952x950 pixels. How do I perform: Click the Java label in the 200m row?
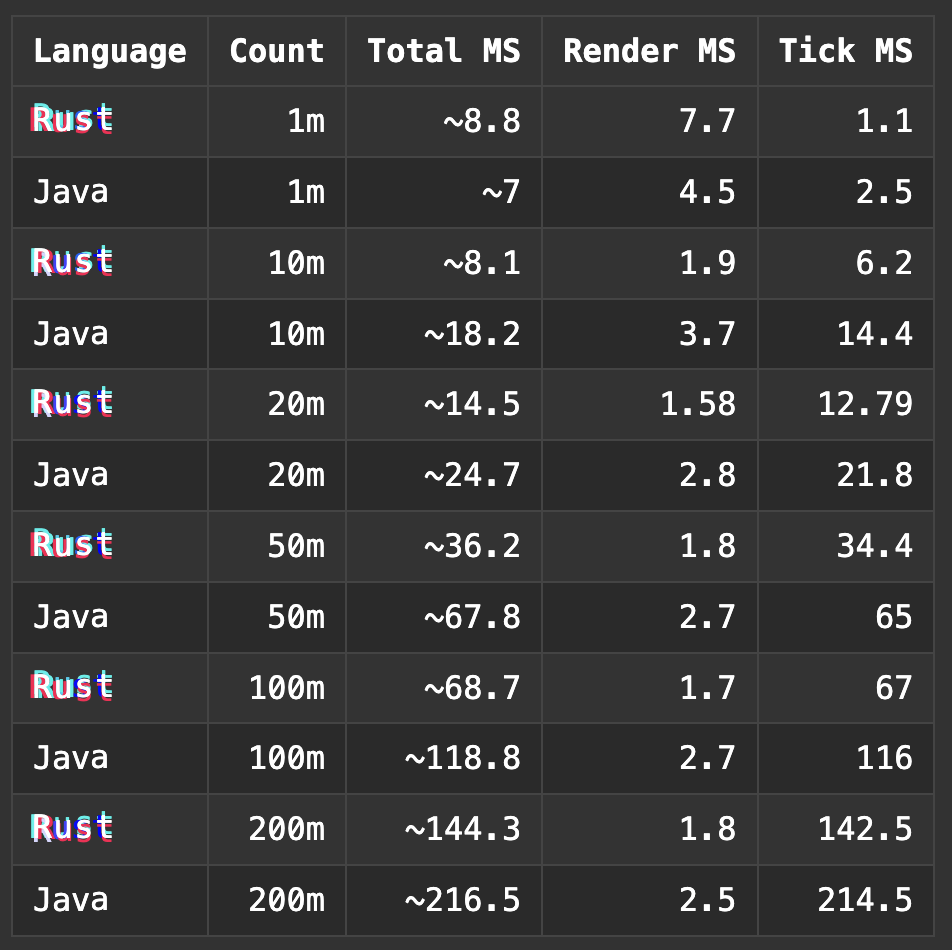click(70, 900)
